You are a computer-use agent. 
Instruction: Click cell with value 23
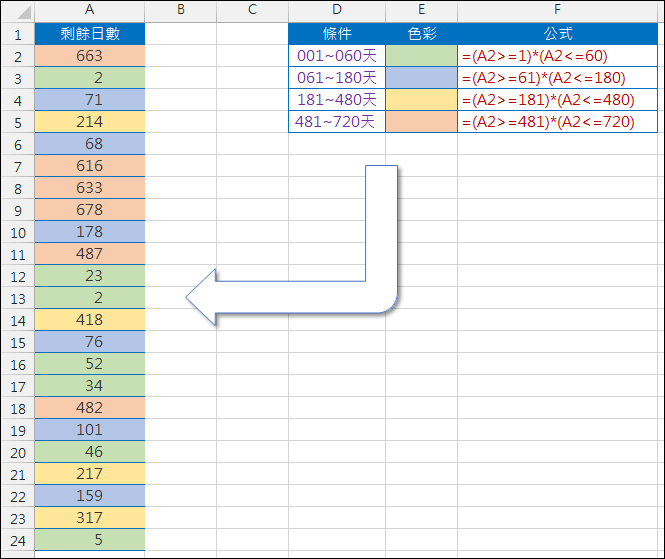[x=89, y=276]
